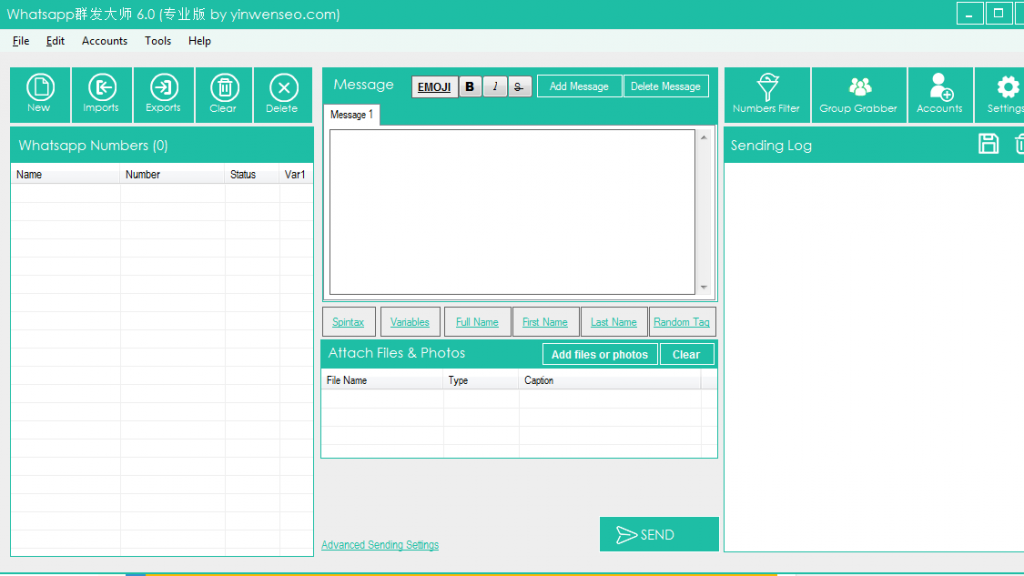Toggle bold formatting
The width and height of the screenshot is (1024, 576).
coord(470,87)
